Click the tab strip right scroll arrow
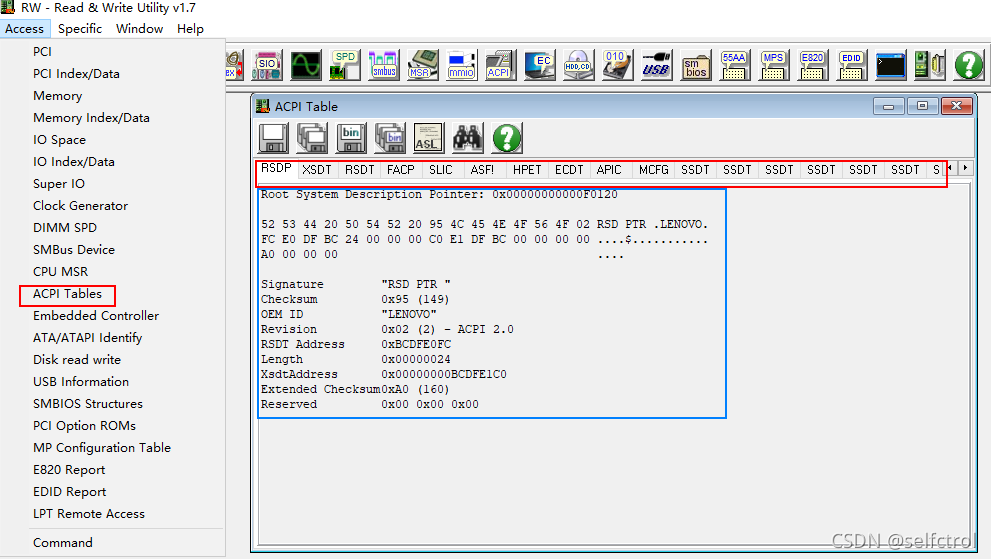This screenshot has height=559, width=991. point(966,168)
